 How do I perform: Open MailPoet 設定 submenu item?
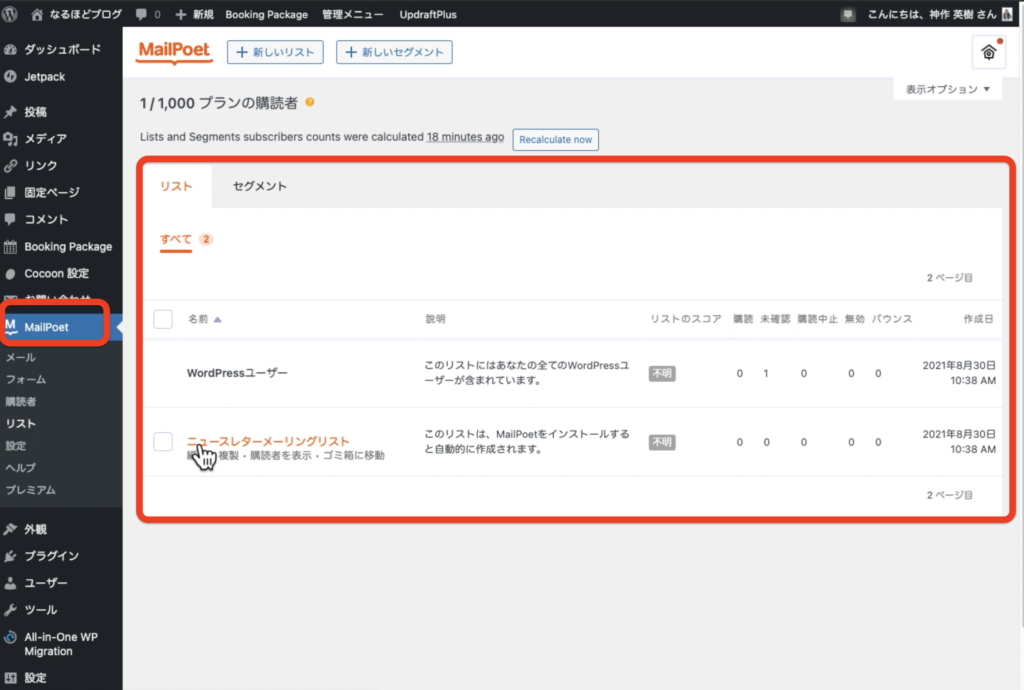click(16, 446)
